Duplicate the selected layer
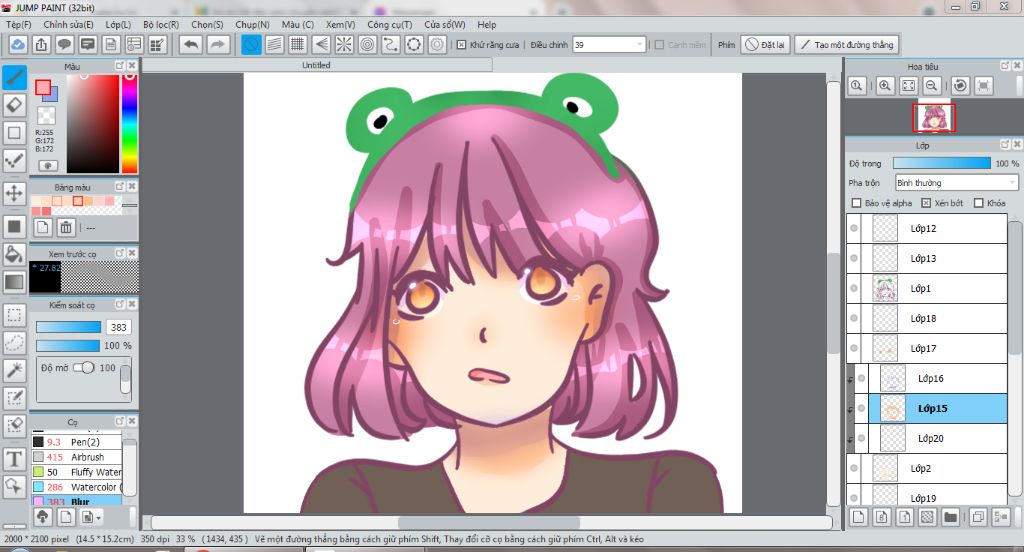1024x552 pixels. [978, 517]
